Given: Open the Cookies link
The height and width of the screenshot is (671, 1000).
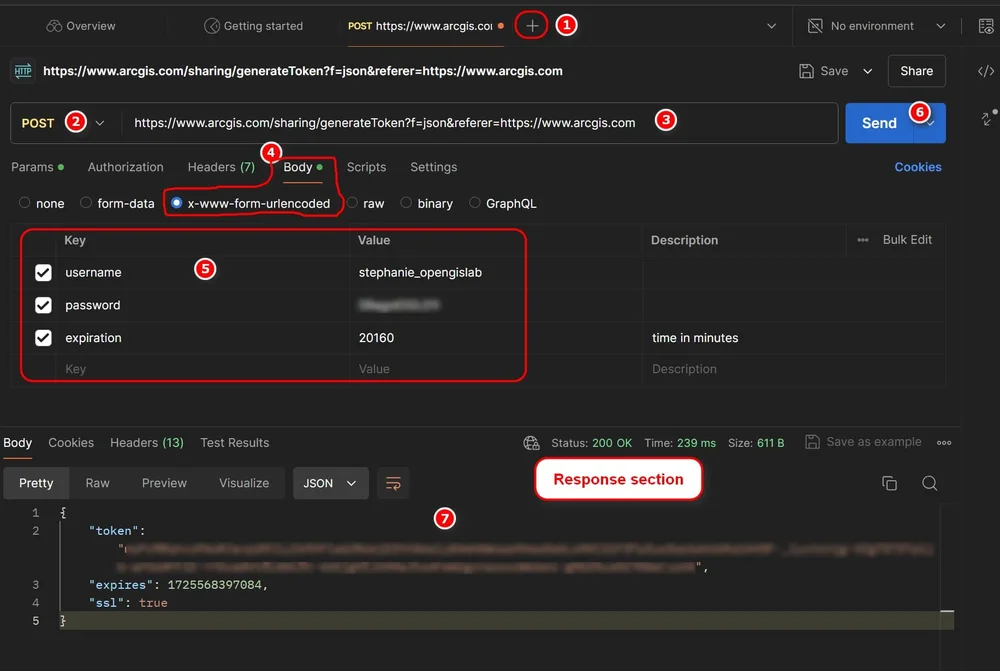Looking at the screenshot, I should 918,167.
